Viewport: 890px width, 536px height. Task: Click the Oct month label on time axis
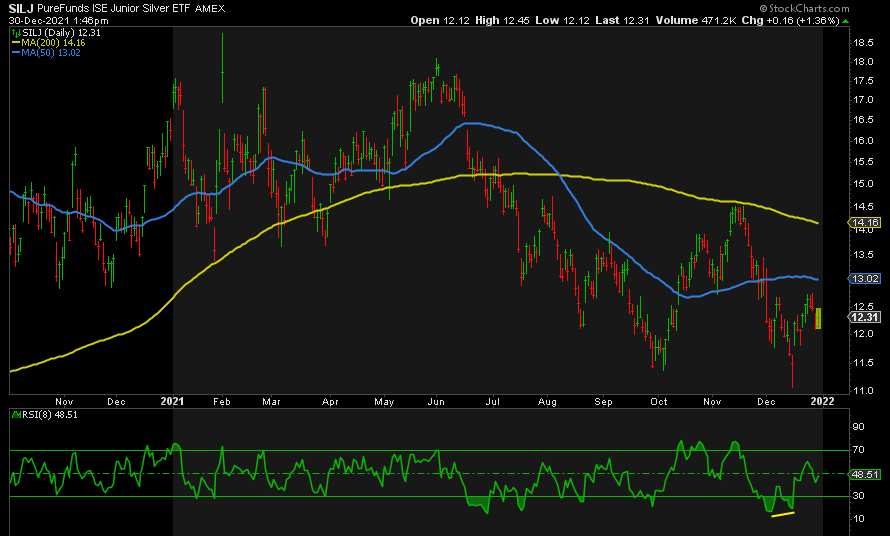pyautogui.click(x=658, y=401)
